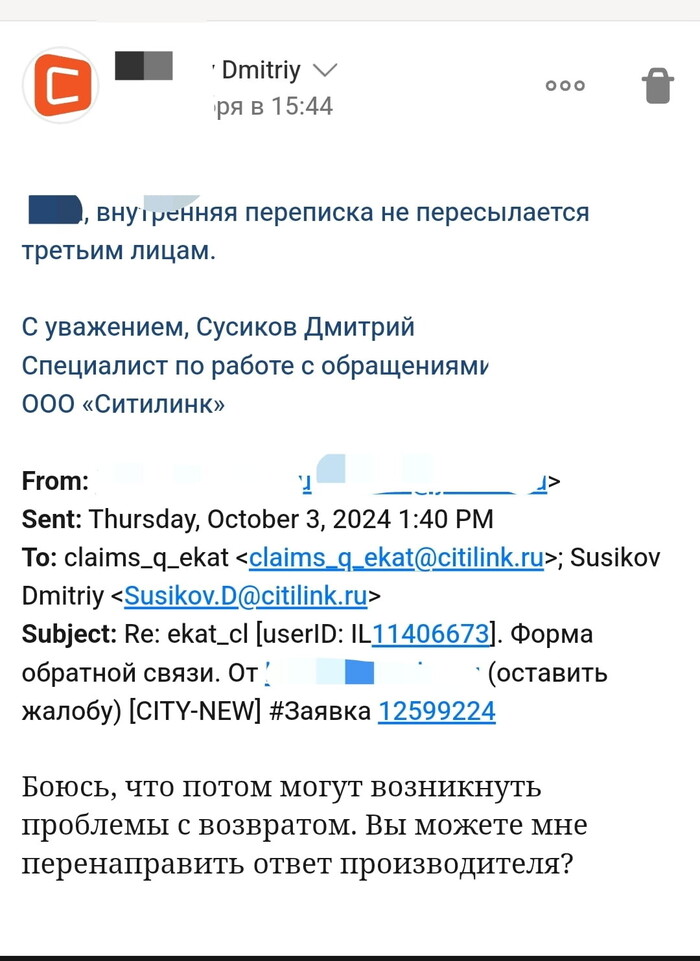
Task: Delete this email with the trash icon
Action: click(x=657, y=86)
